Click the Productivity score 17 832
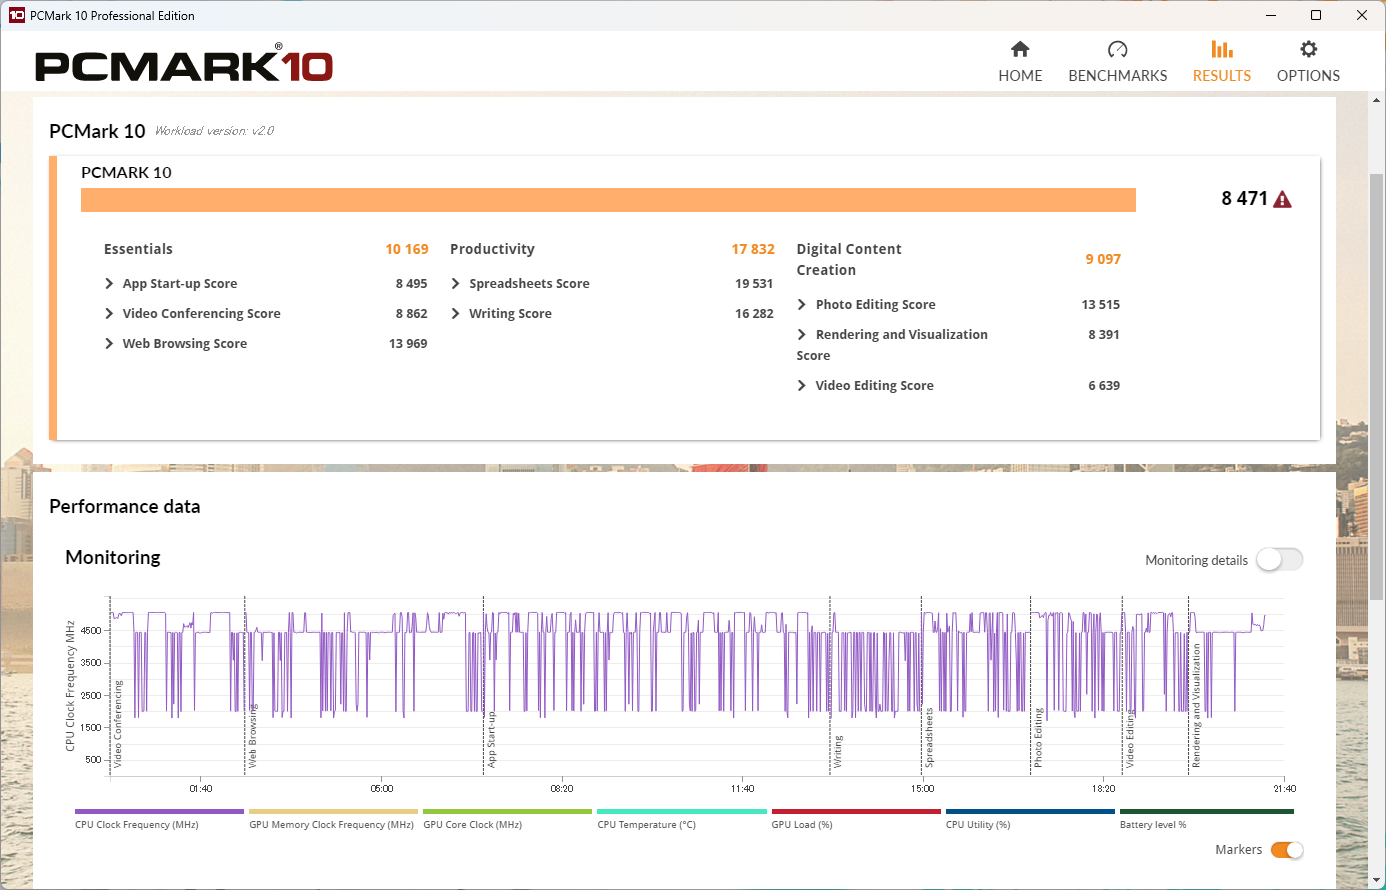 753,249
